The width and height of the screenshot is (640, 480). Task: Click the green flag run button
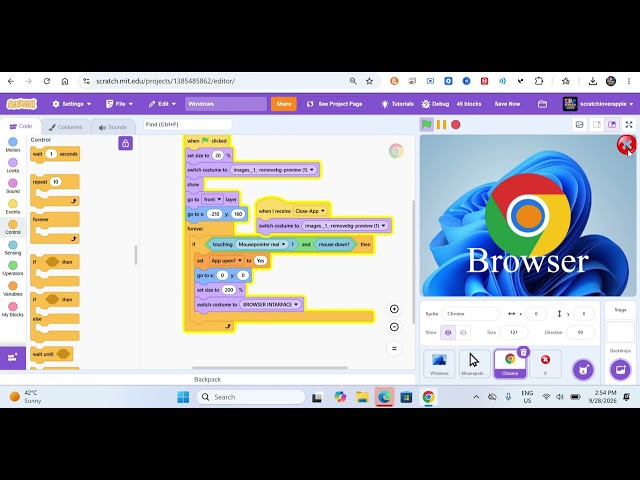426,124
